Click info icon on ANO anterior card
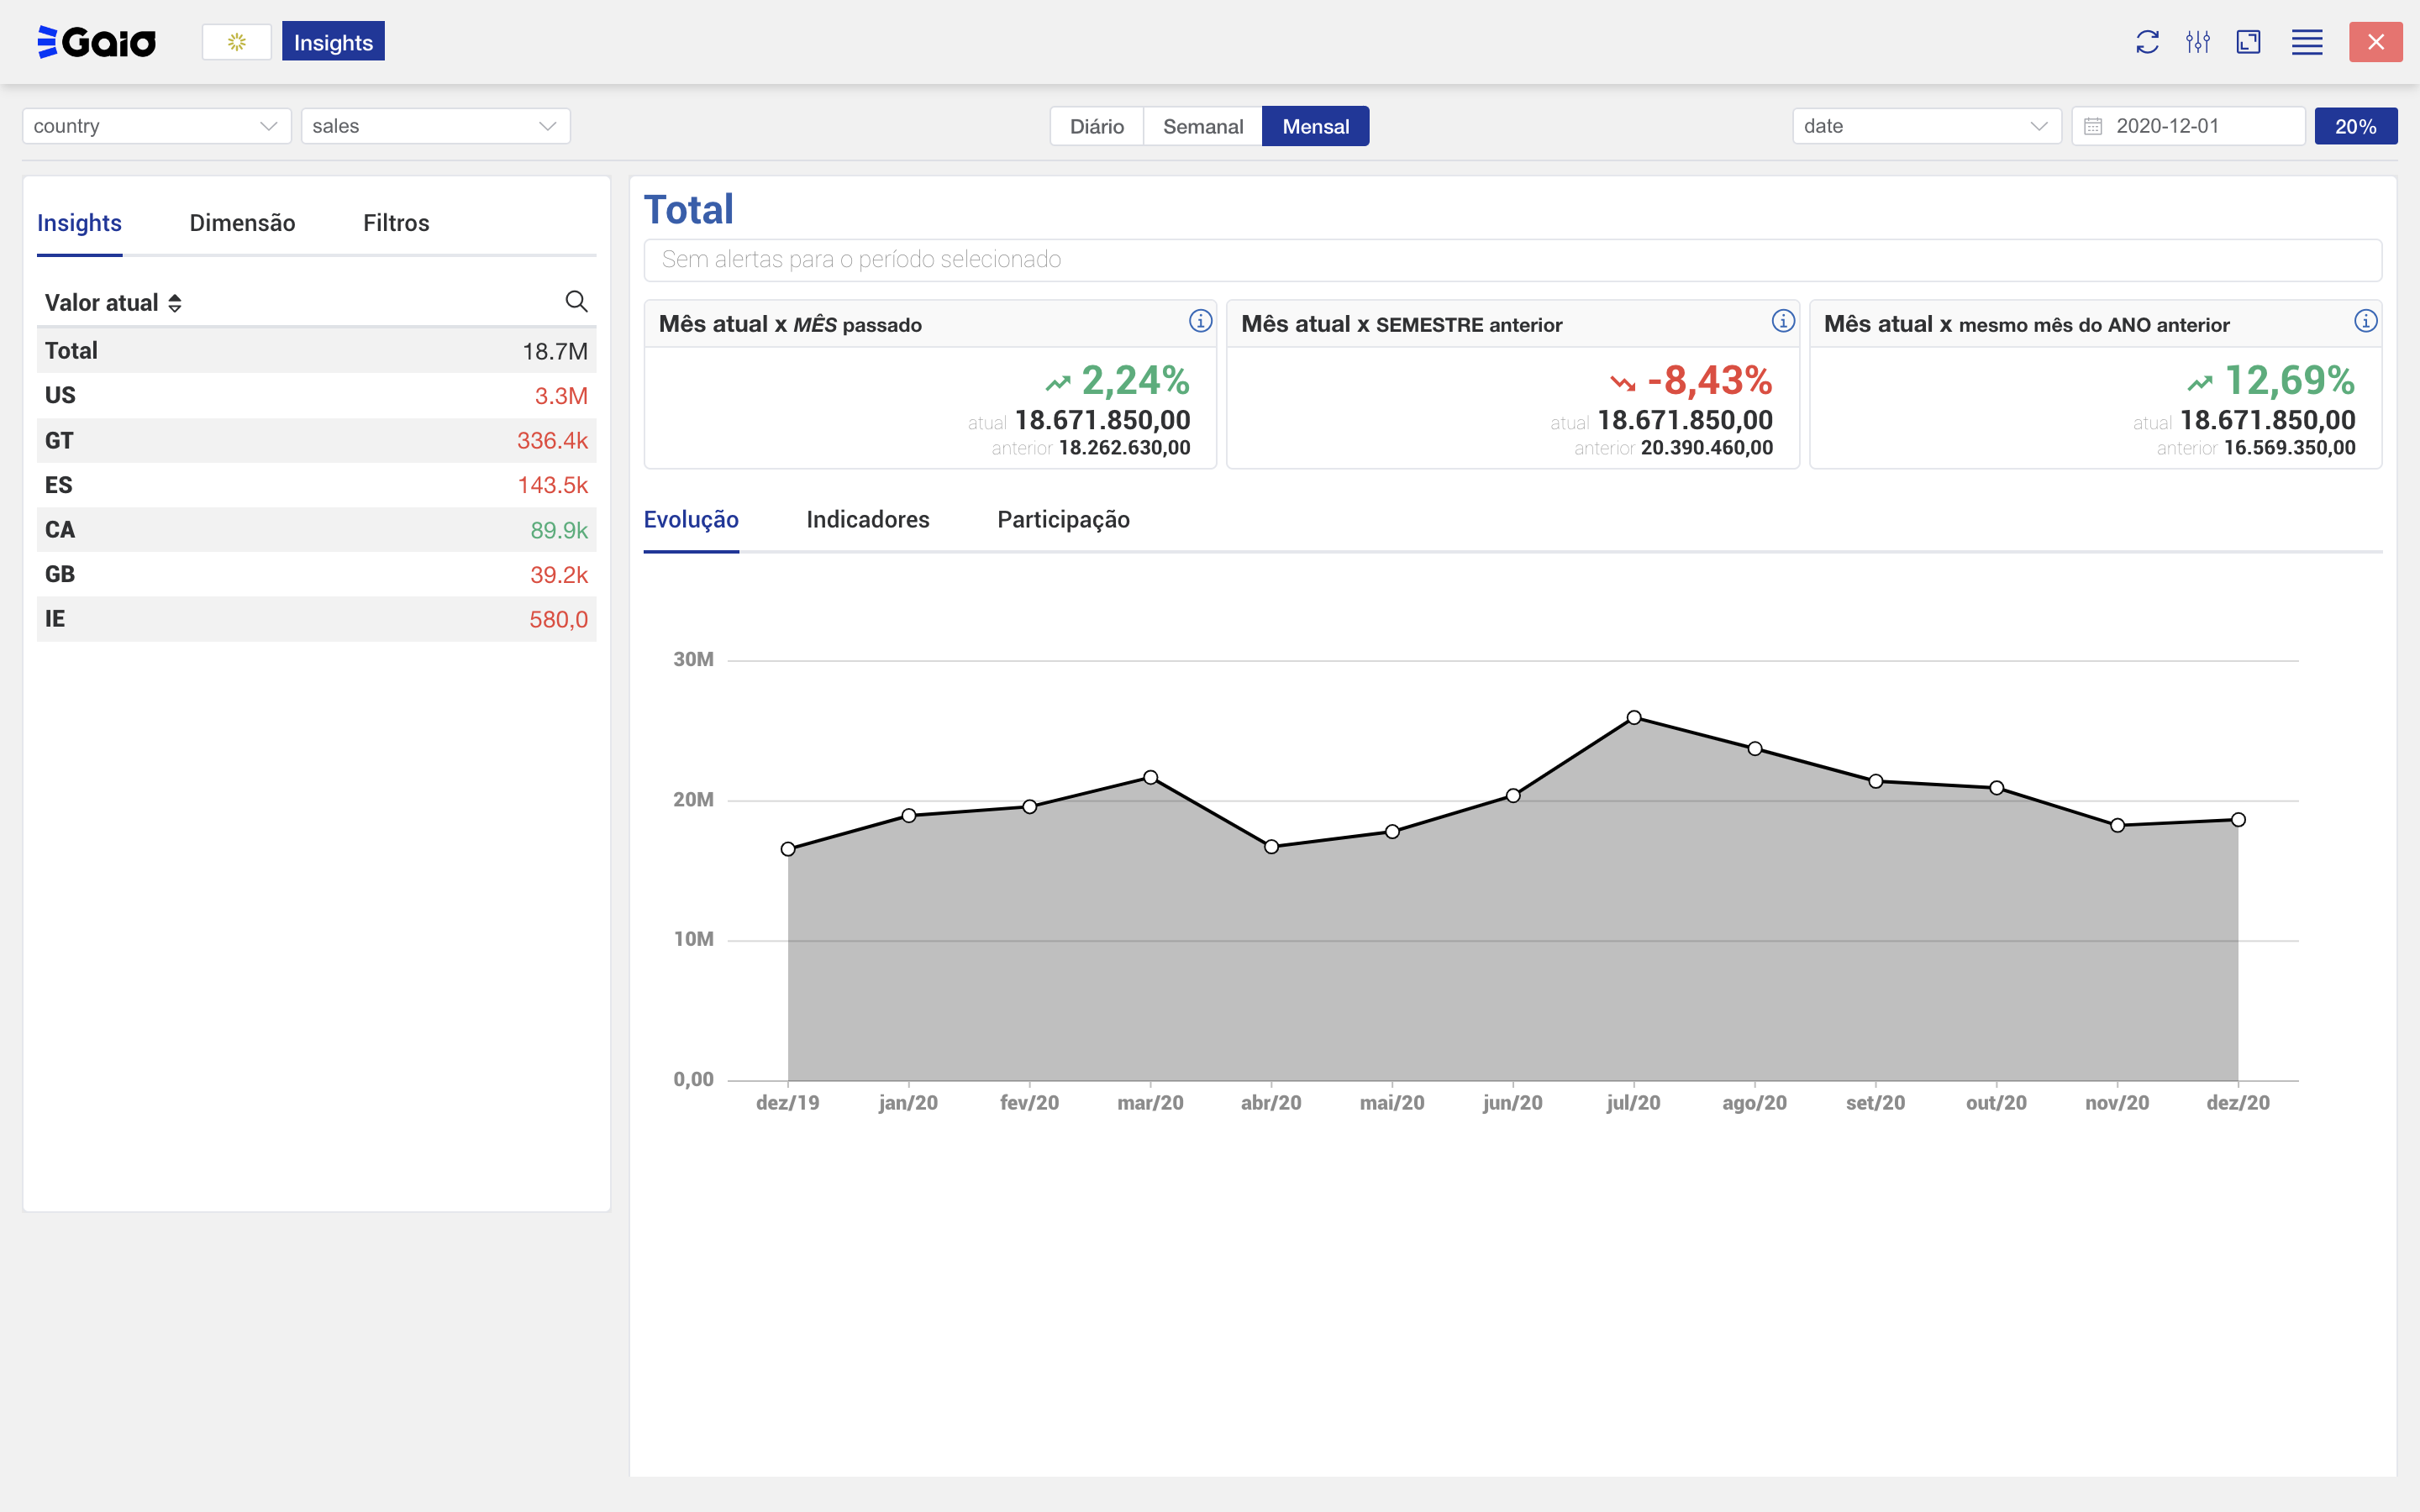Viewport: 2420px width, 1512px height. [x=2365, y=321]
